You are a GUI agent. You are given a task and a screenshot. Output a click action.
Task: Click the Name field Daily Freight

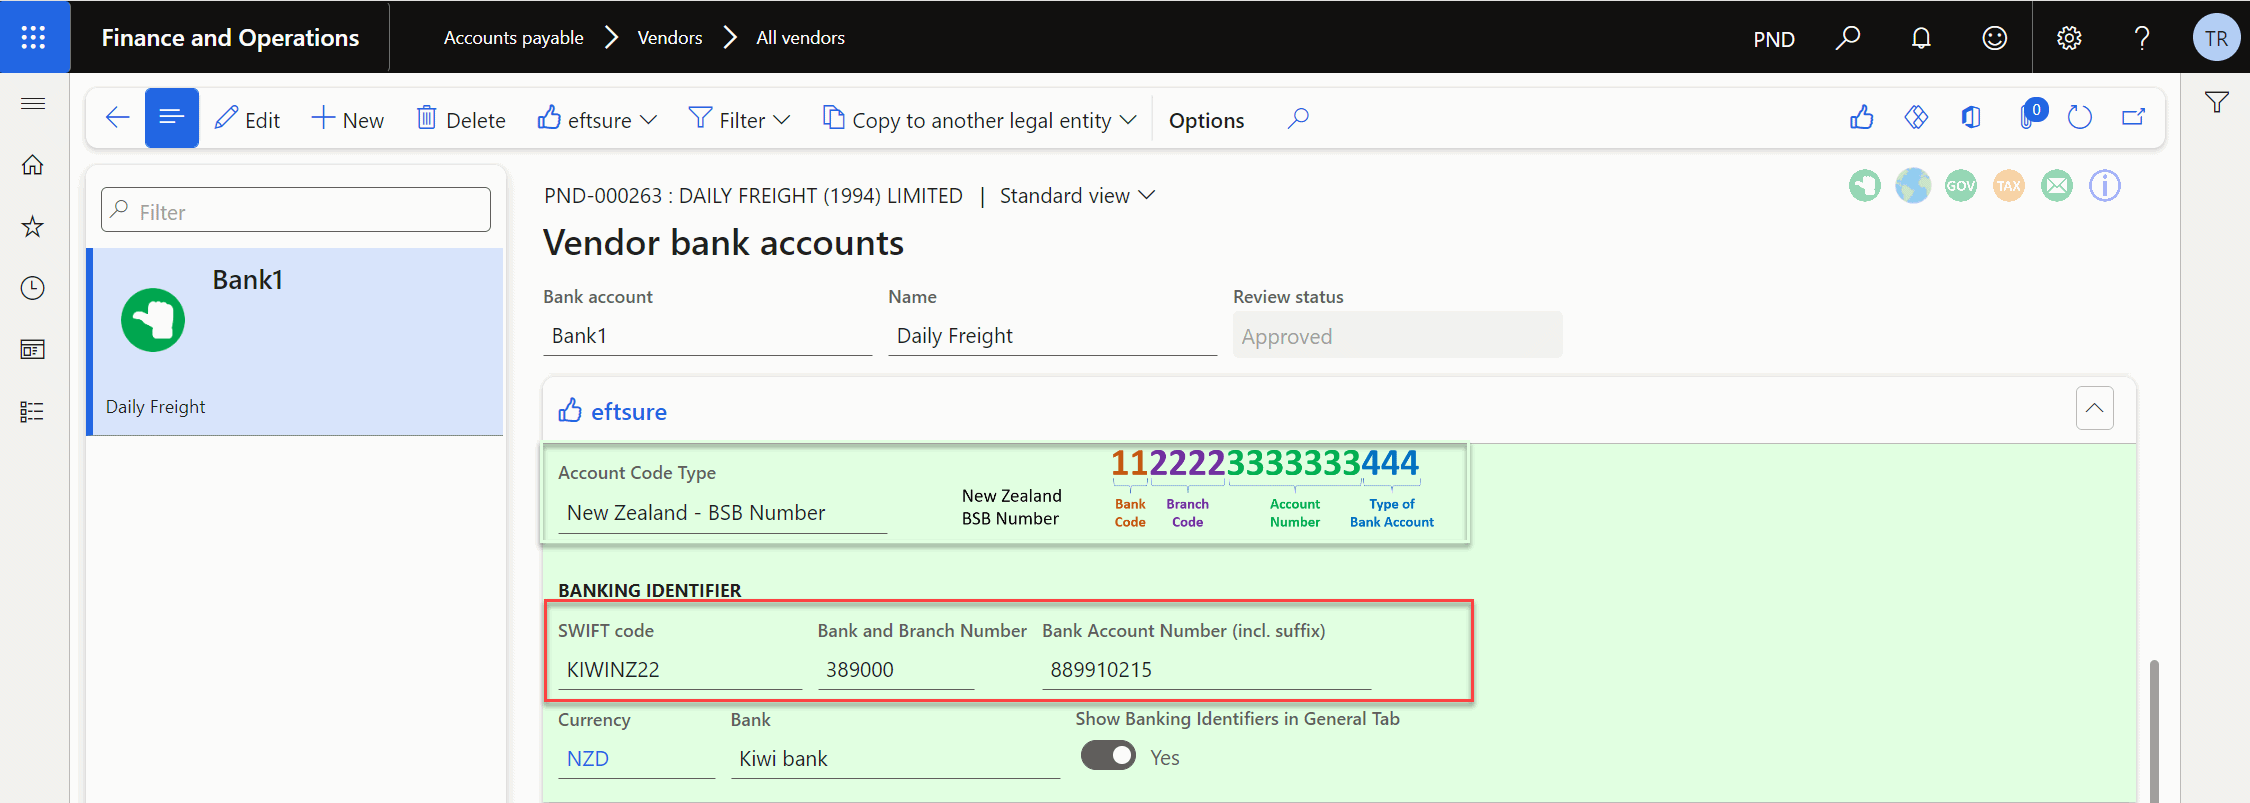click(x=1052, y=336)
